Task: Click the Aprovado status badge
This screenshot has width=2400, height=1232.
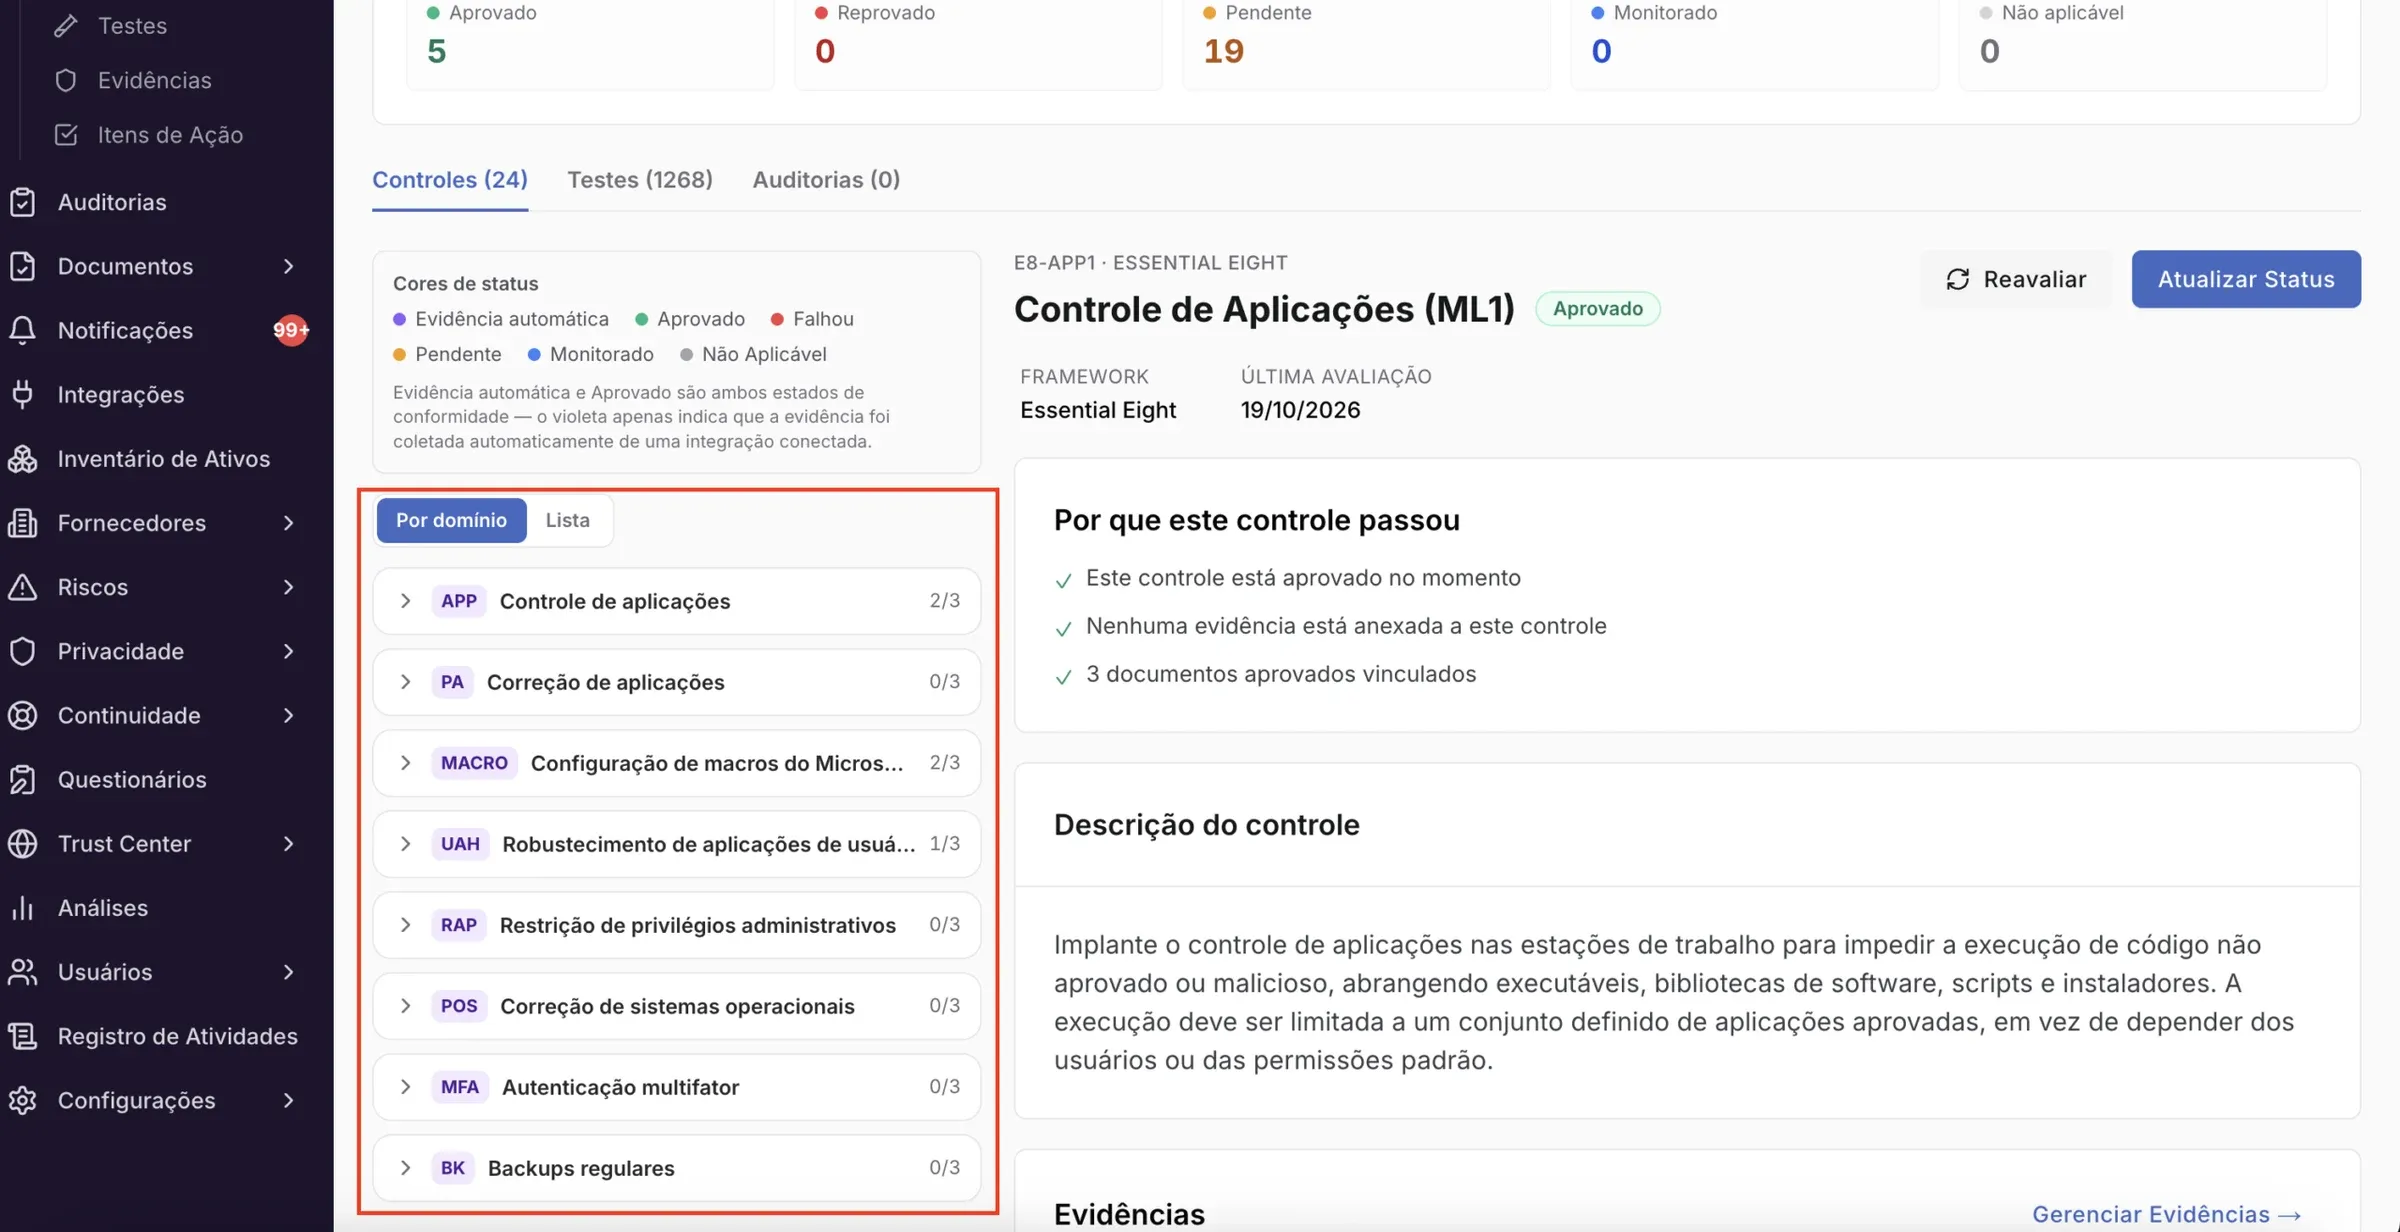Action: point(1597,308)
